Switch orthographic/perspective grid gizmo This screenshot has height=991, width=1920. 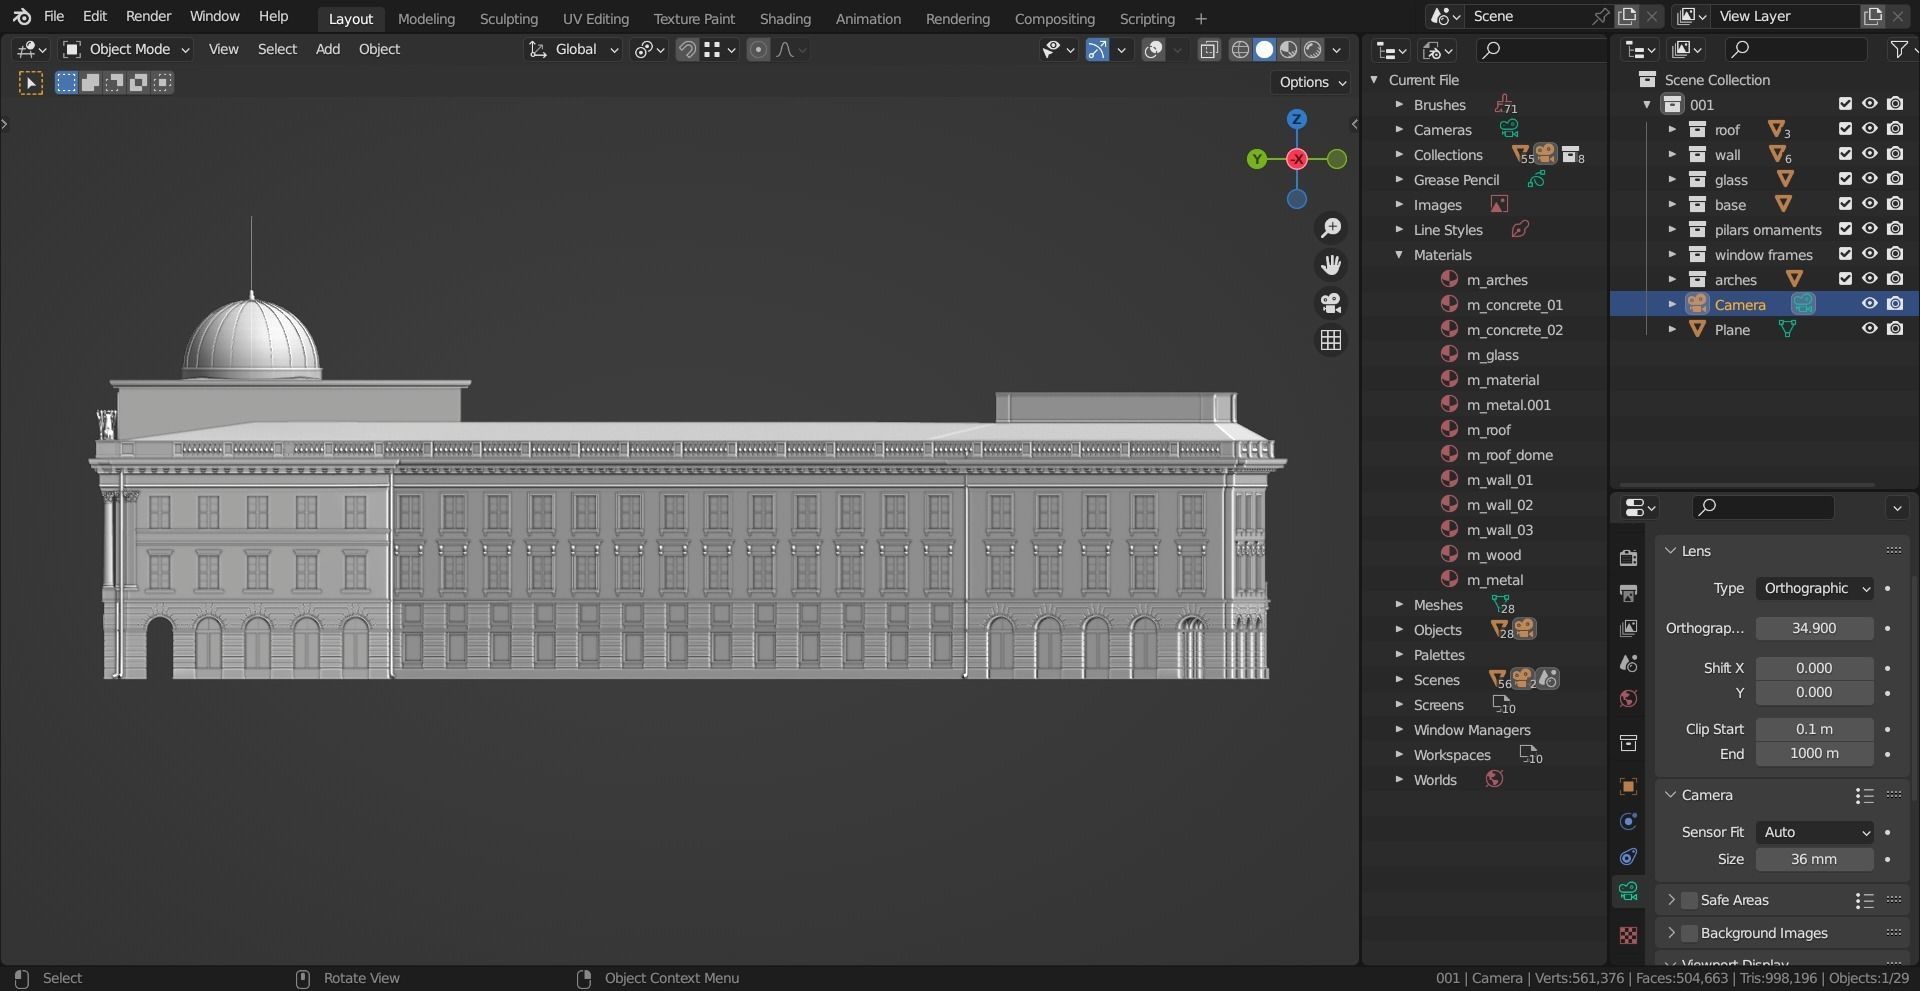point(1331,340)
